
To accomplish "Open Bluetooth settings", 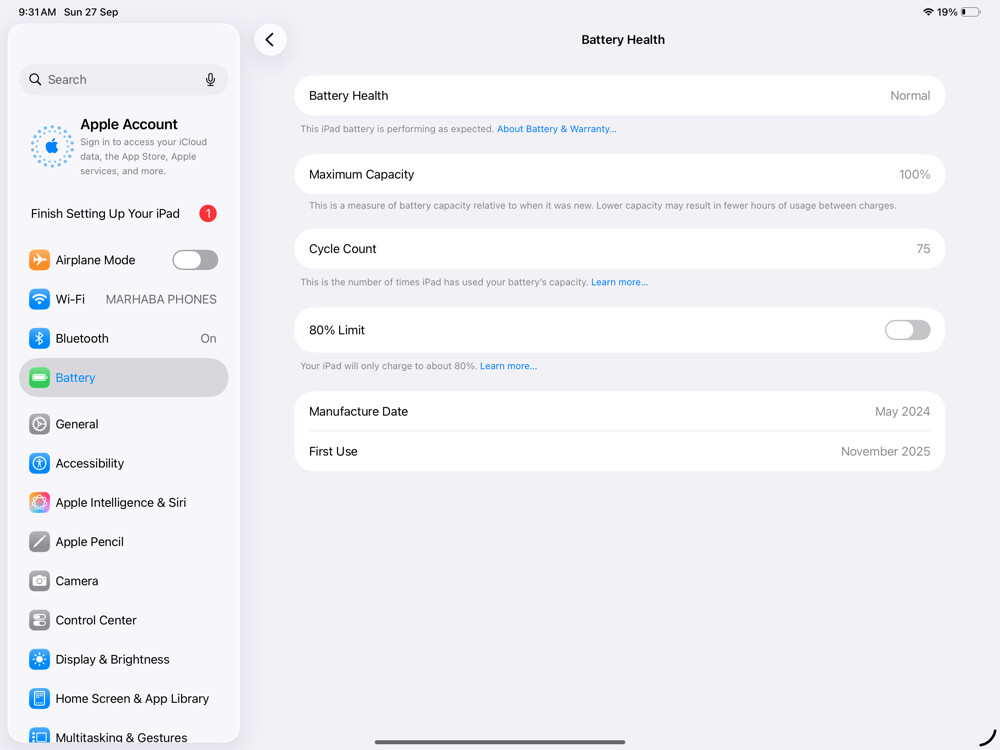I will 124,338.
